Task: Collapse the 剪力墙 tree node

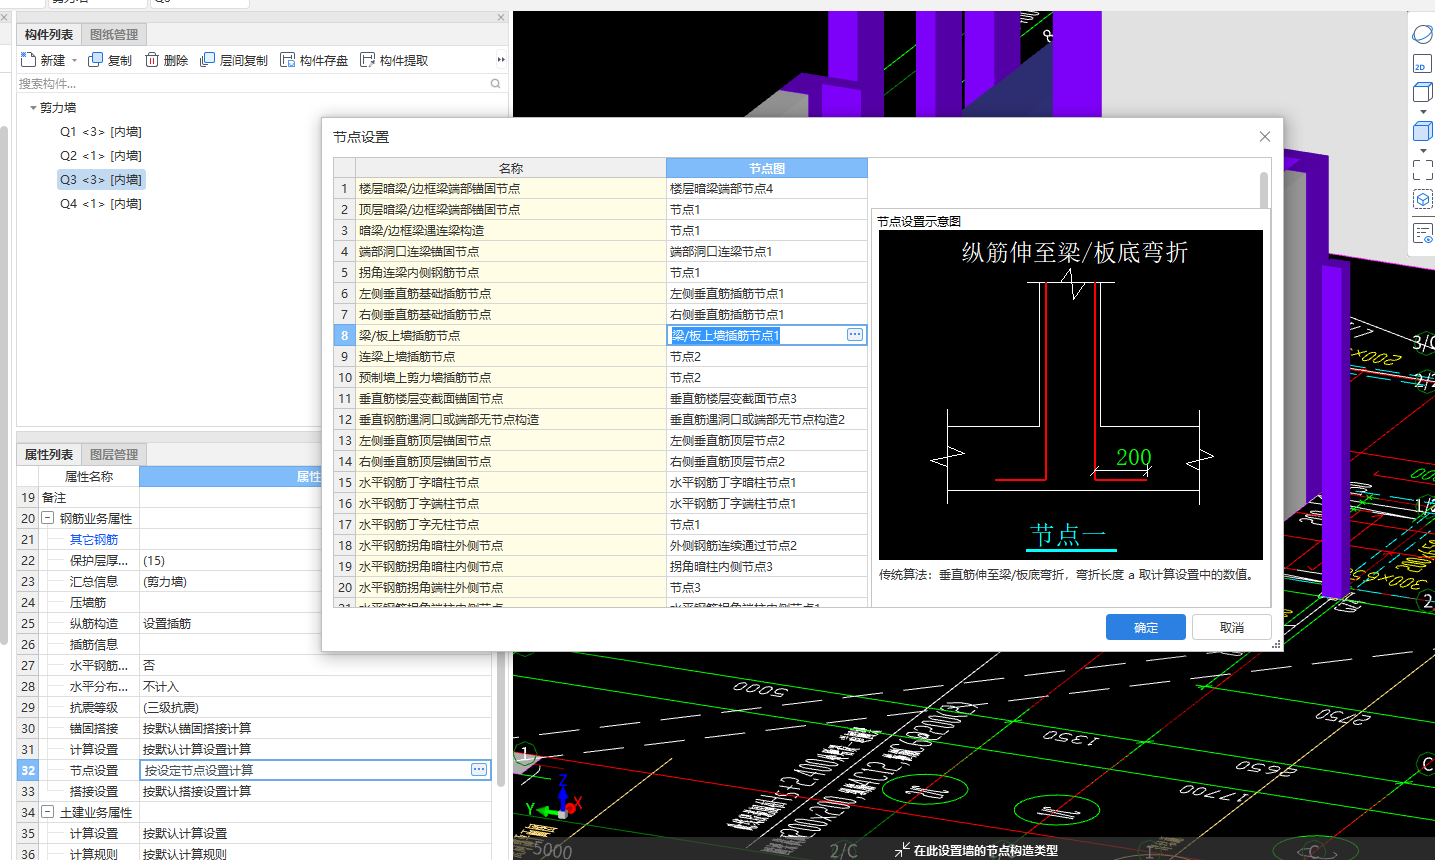Action: 33,108
